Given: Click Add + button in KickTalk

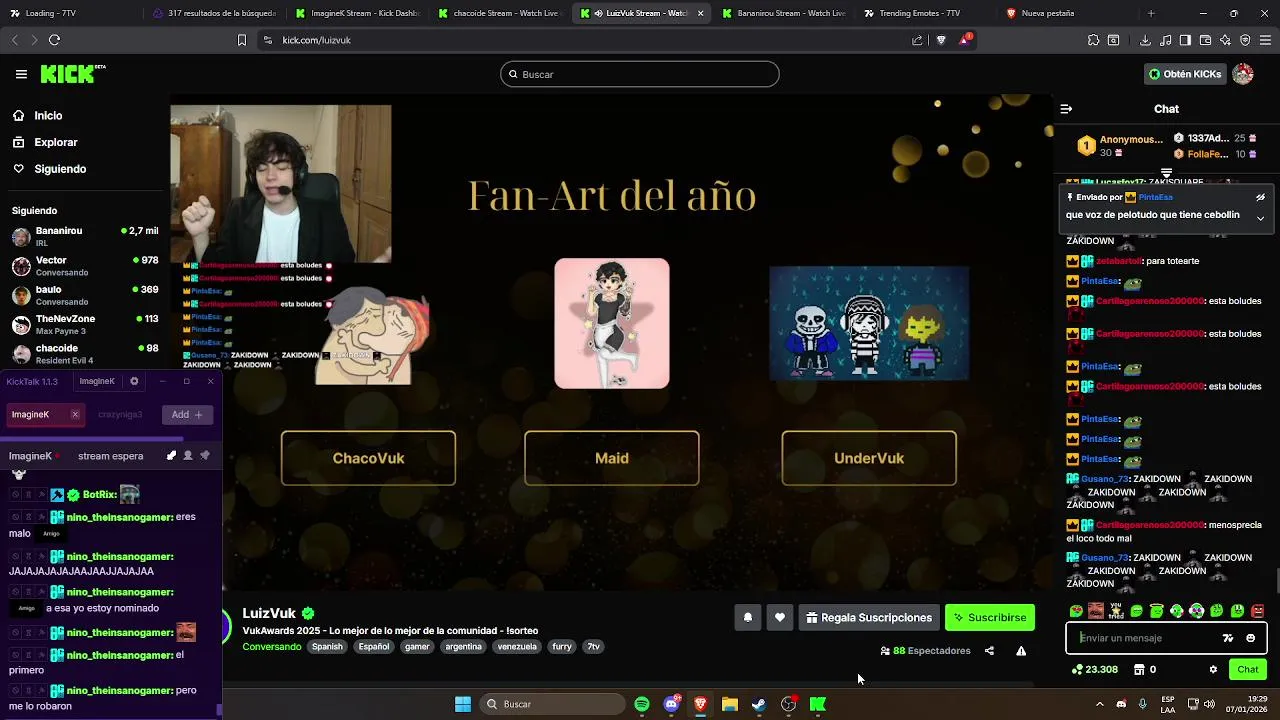Looking at the screenshot, I should pyautogui.click(x=187, y=414).
